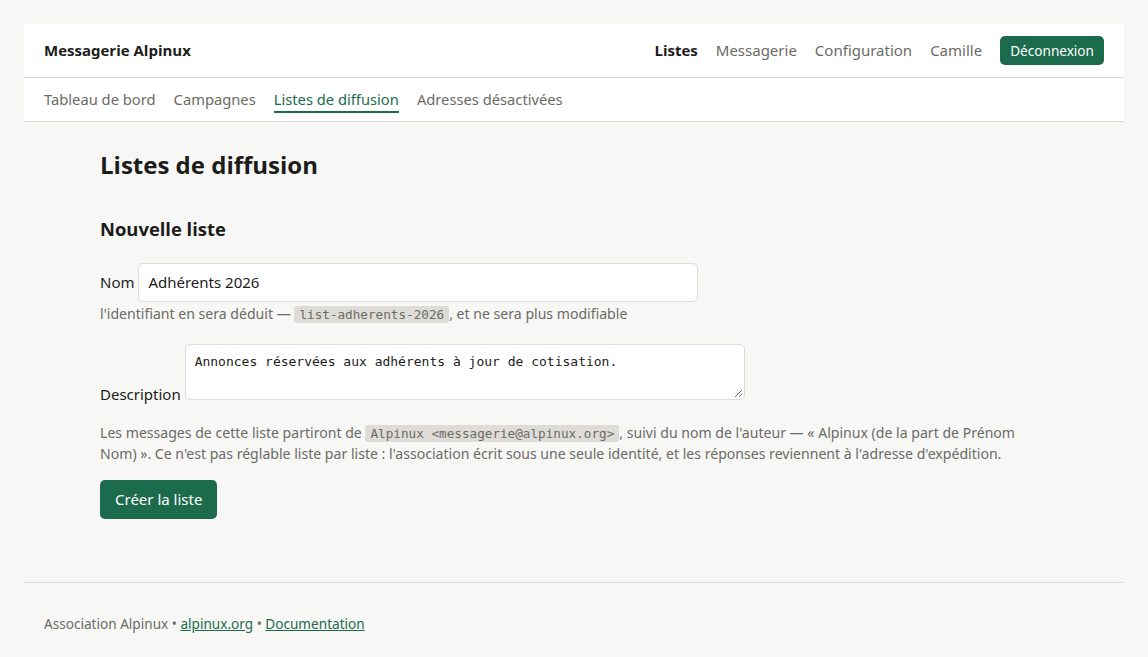Grab the Description textarea resize handle
This screenshot has width=1148, height=657.
click(739, 394)
